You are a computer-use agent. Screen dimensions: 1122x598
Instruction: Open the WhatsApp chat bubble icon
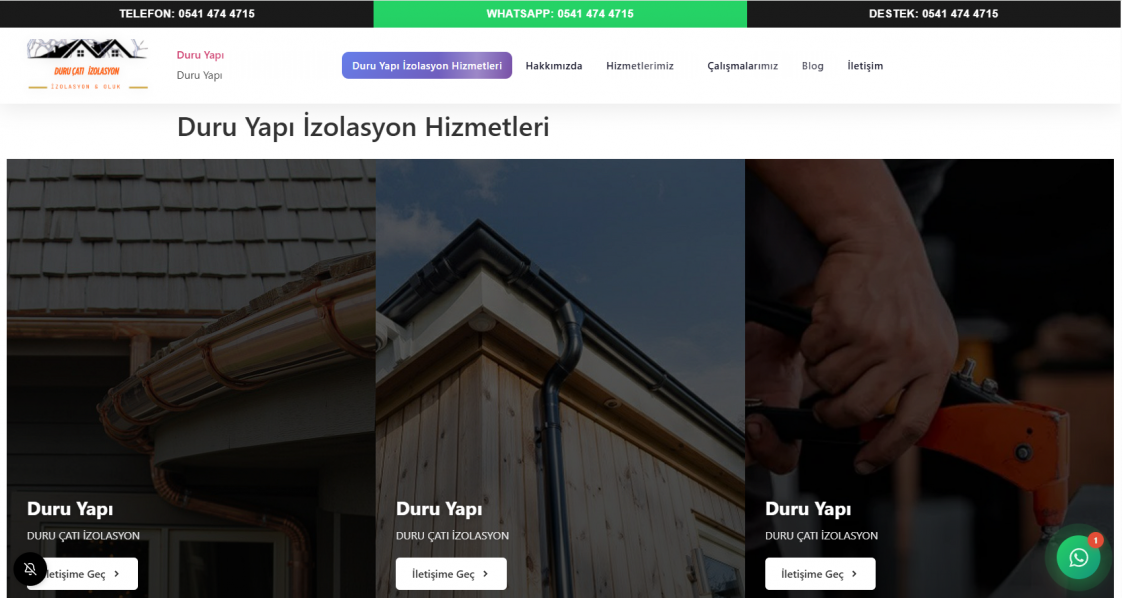pyautogui.click(x=1078, y=558)
